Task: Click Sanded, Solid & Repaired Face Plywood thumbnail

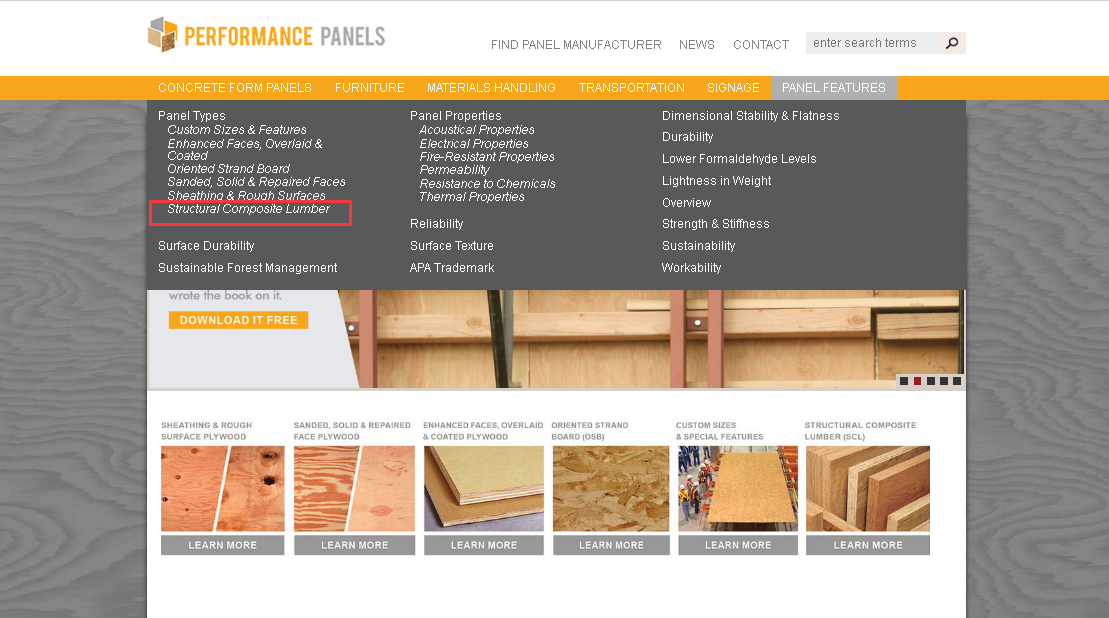Action: tap(354, 489)
